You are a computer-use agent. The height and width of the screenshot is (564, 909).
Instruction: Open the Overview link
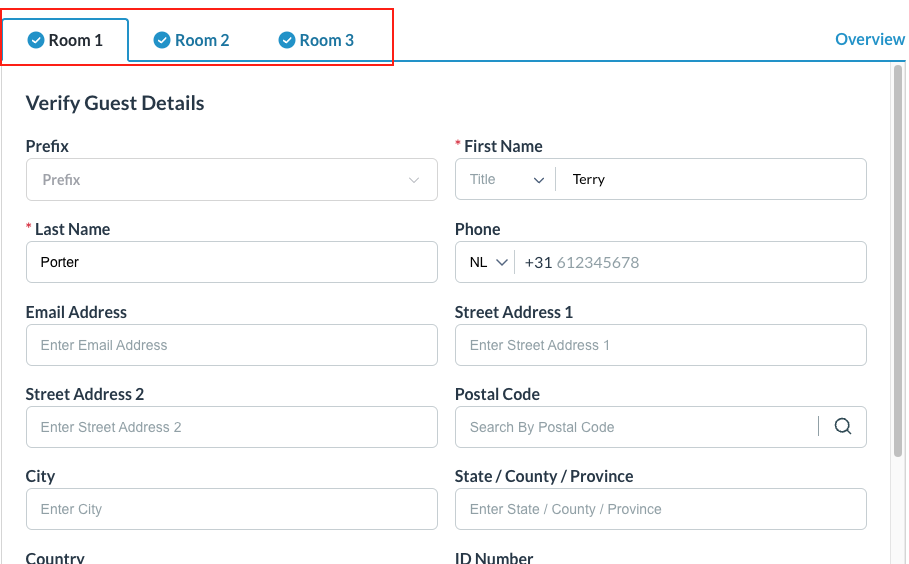click(869, 39)
